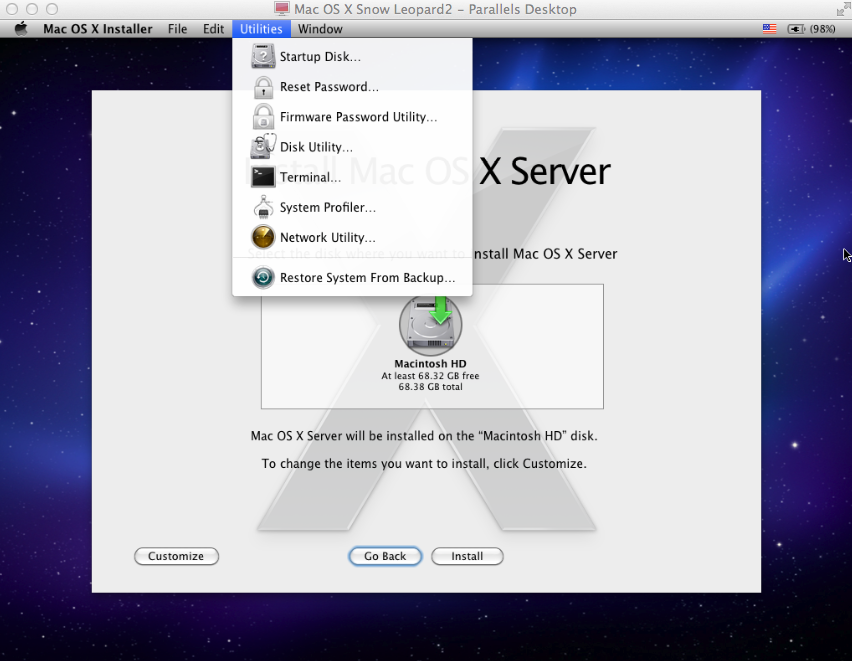This screenshot has height=661, width=852.
Task: Open the Mac OS X Installer menu
Action: 98,29
